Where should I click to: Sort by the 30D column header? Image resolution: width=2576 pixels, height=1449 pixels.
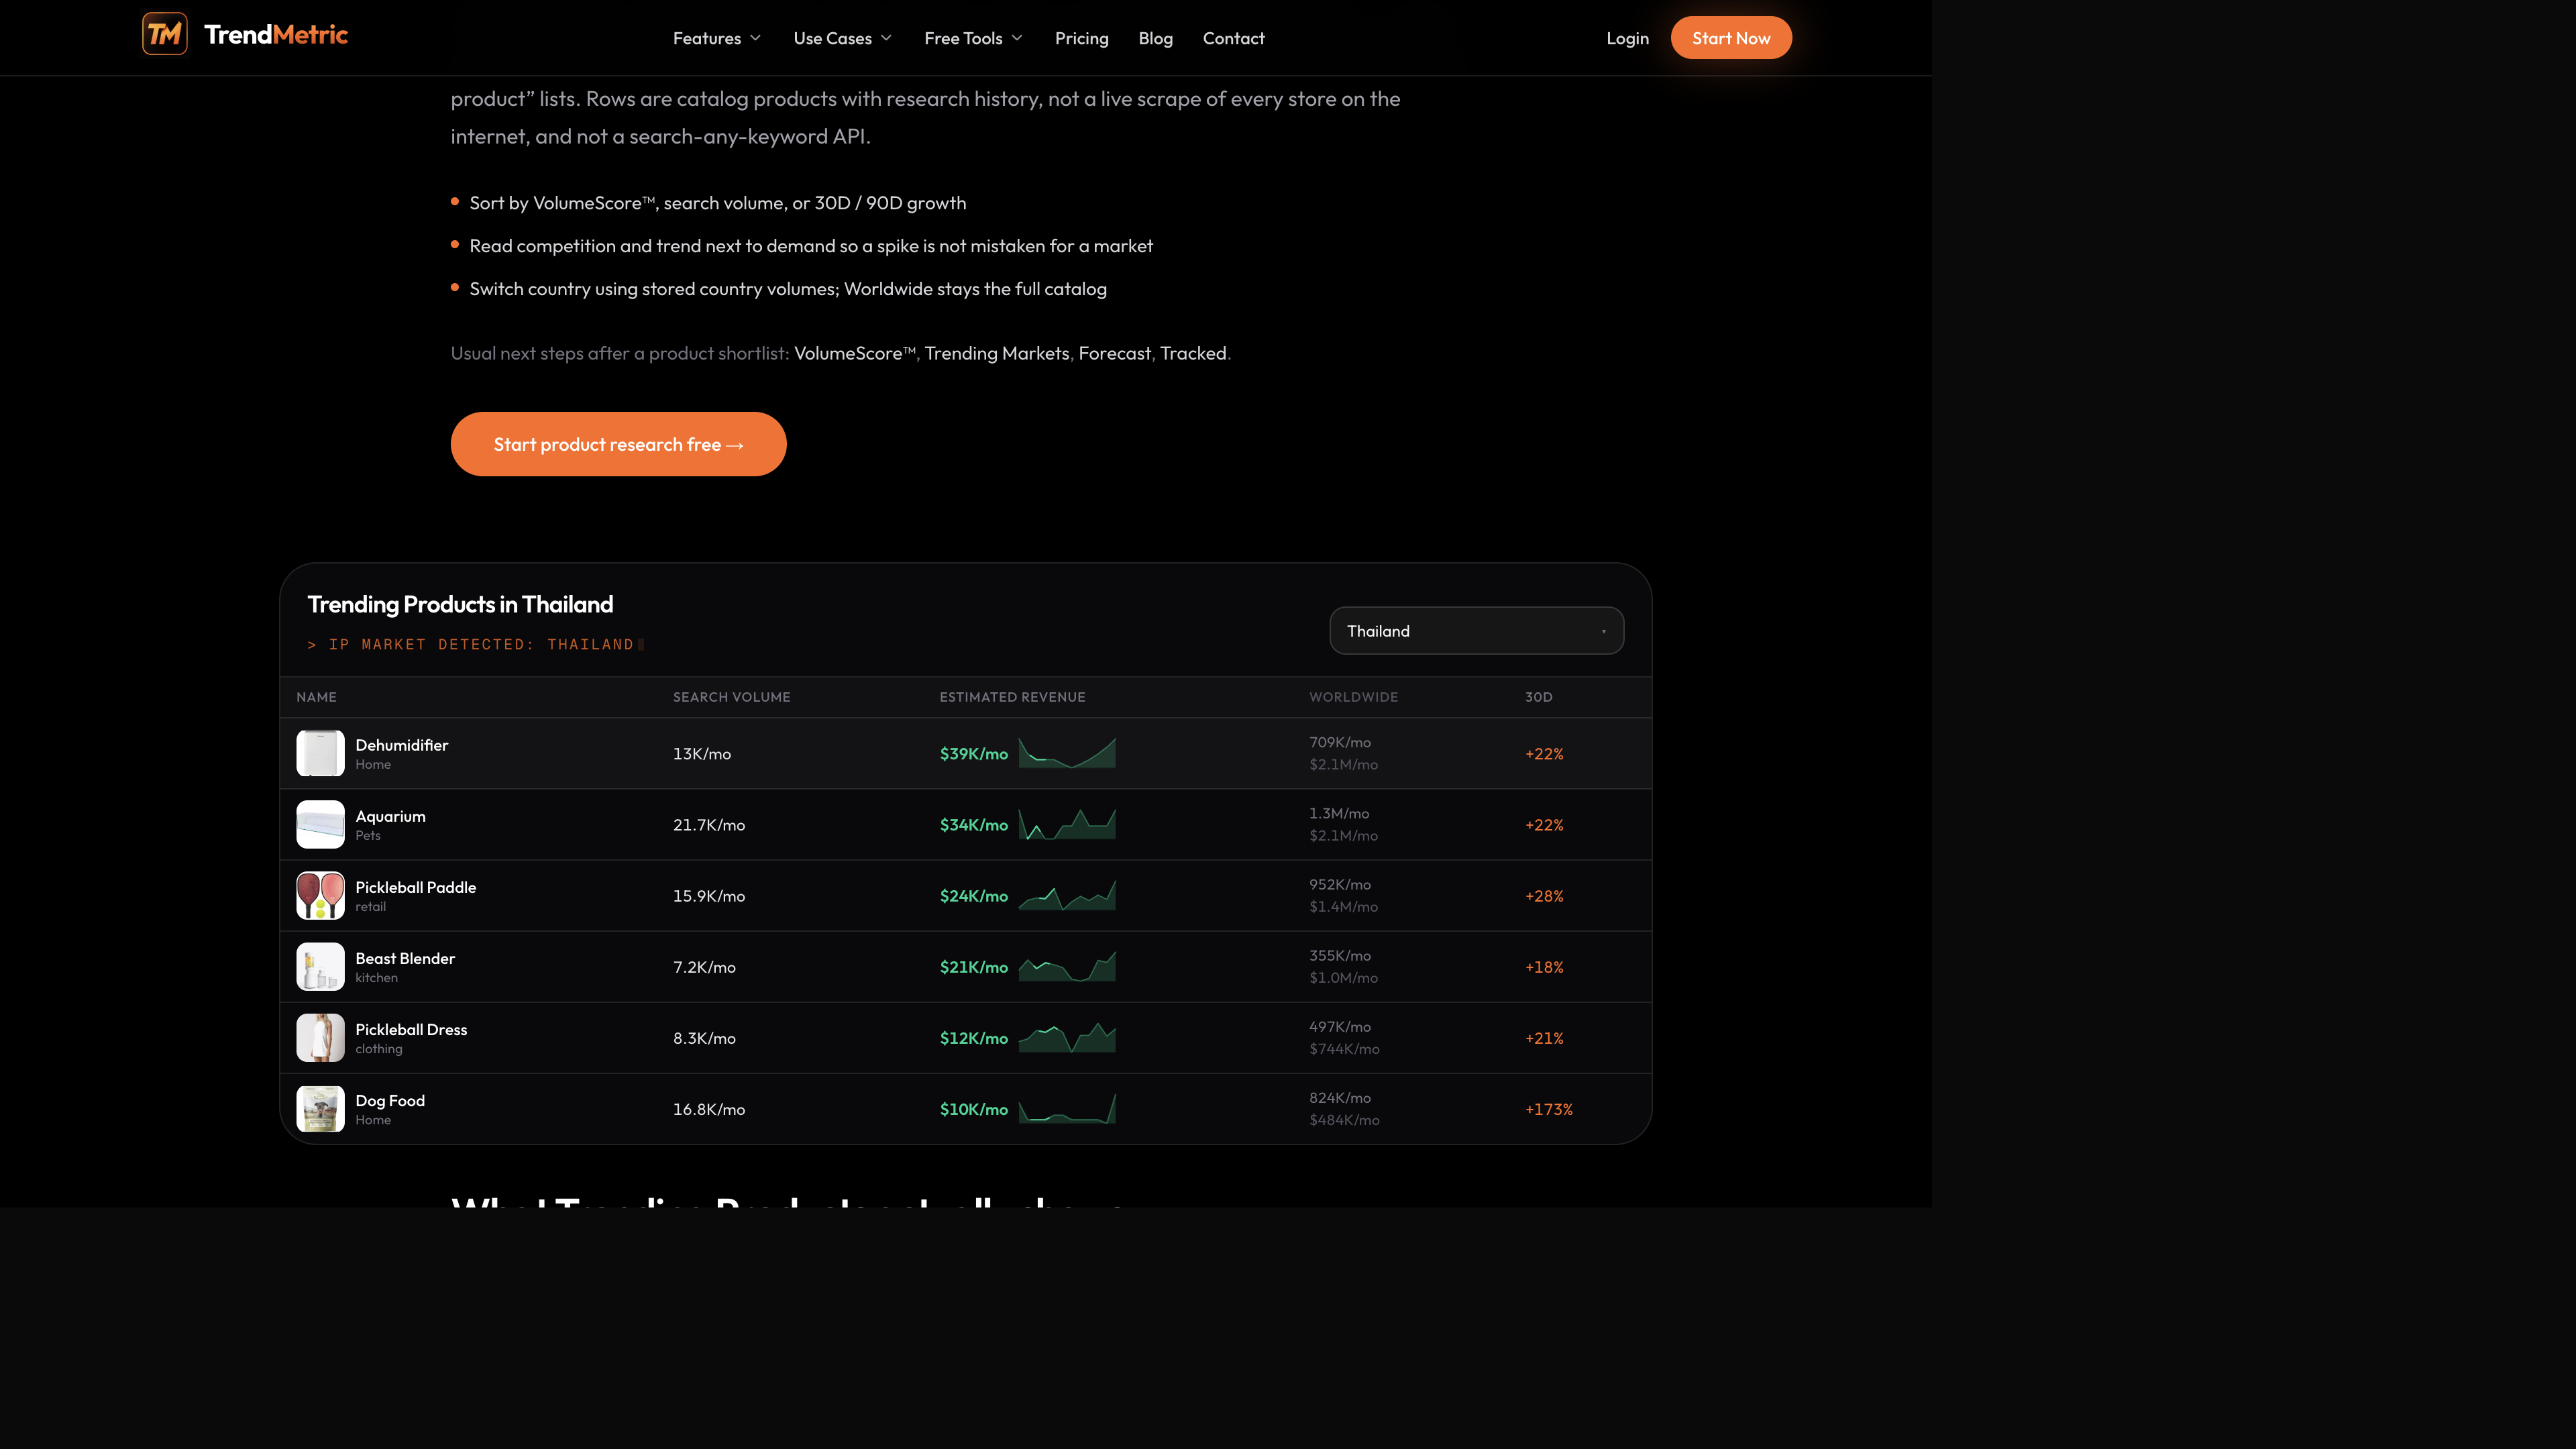pyautogui.click(x=1538, y=697)
